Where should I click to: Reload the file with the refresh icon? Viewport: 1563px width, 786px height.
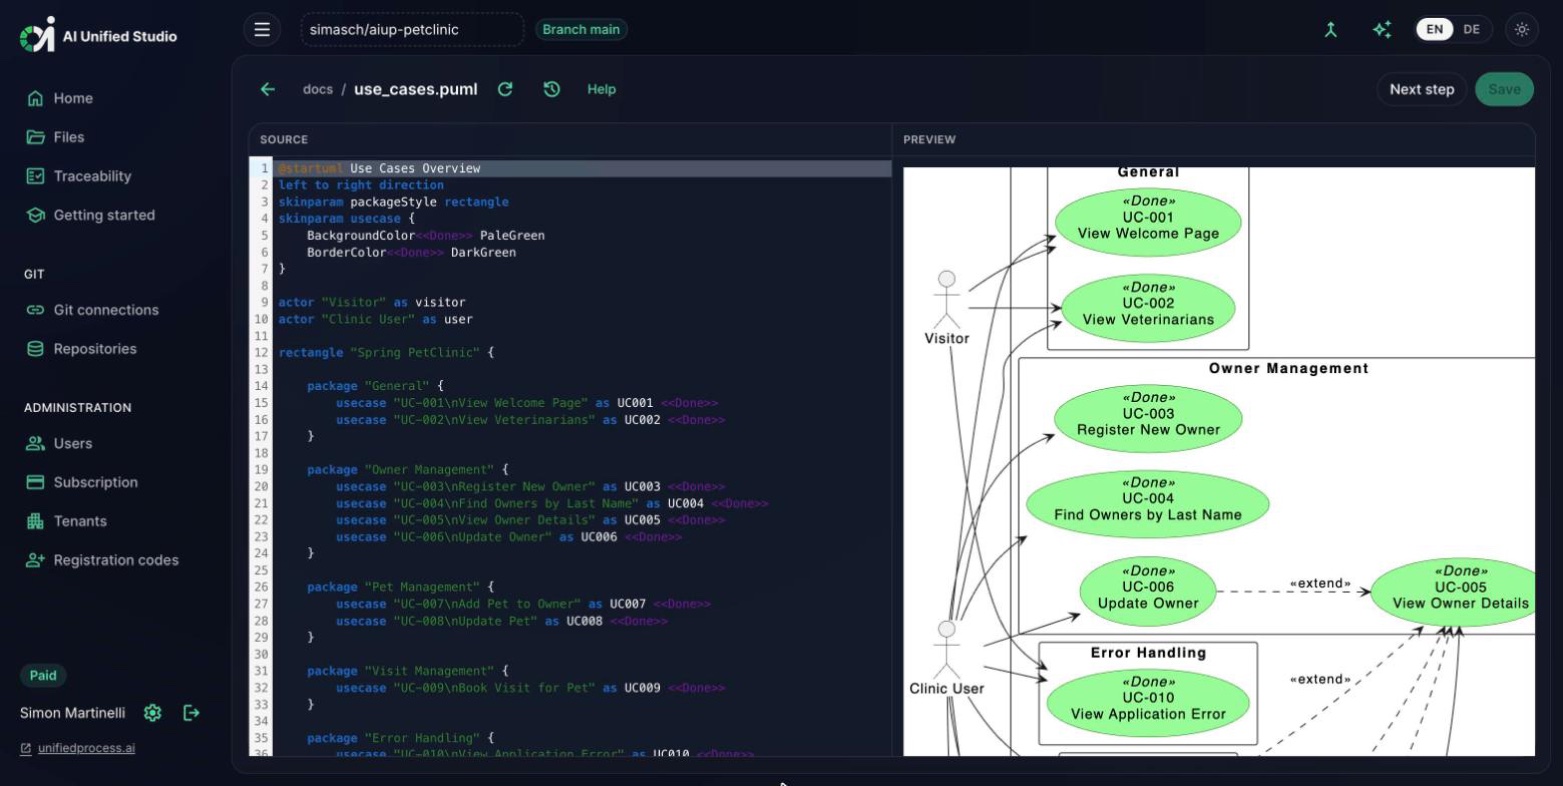click(x=505, y=89)
